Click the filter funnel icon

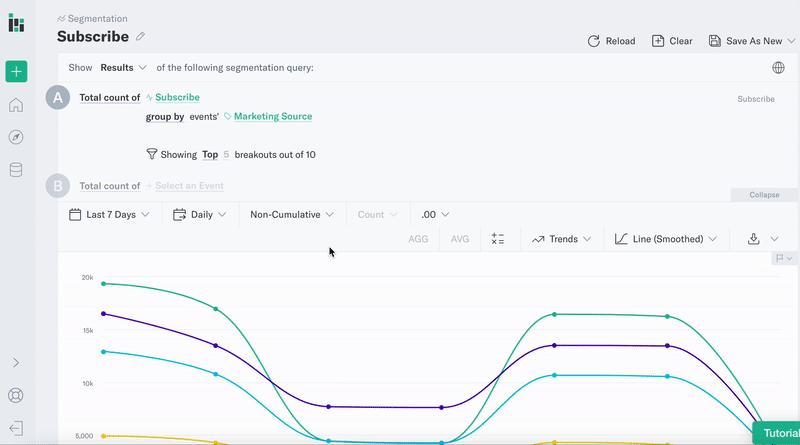point(152,154)
